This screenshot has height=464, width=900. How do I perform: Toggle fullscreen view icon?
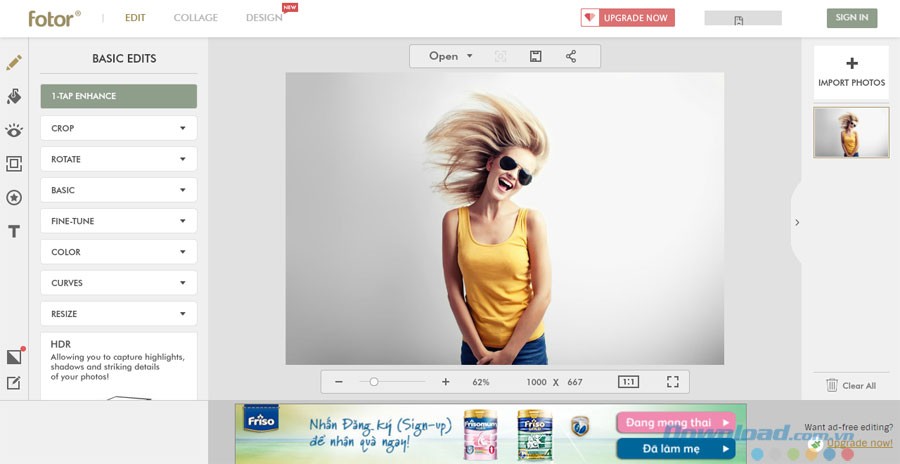673,382
